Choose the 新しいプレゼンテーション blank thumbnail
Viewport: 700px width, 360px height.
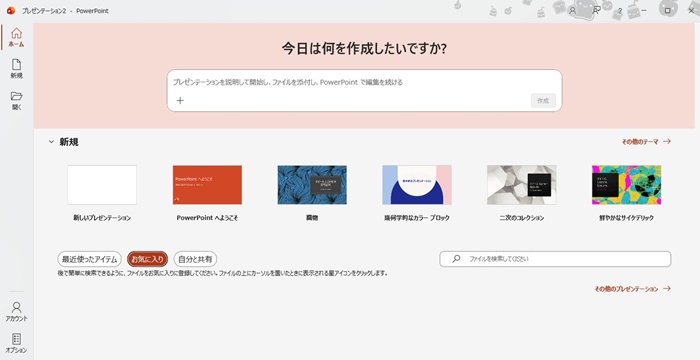[x=102, y=185]
